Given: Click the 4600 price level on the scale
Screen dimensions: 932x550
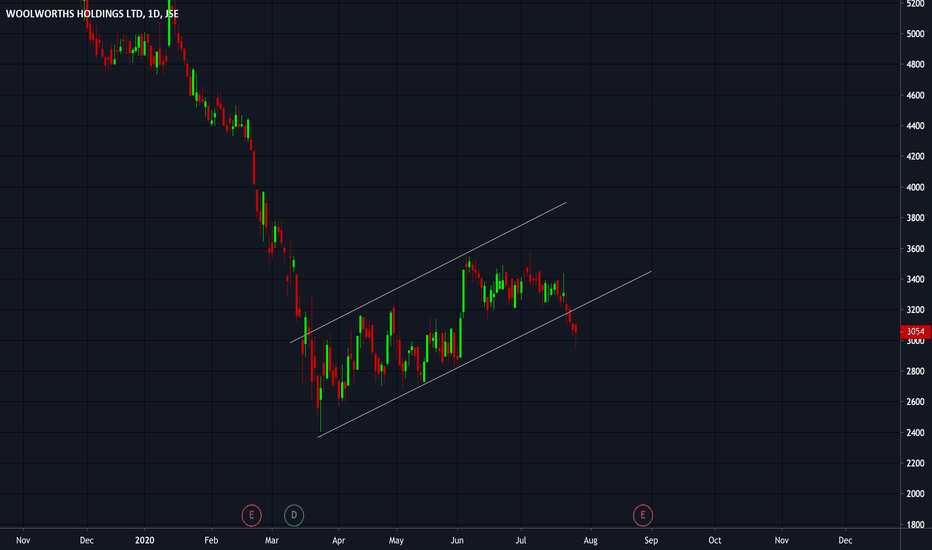Looking at the screenshot, I should (915, 95).
